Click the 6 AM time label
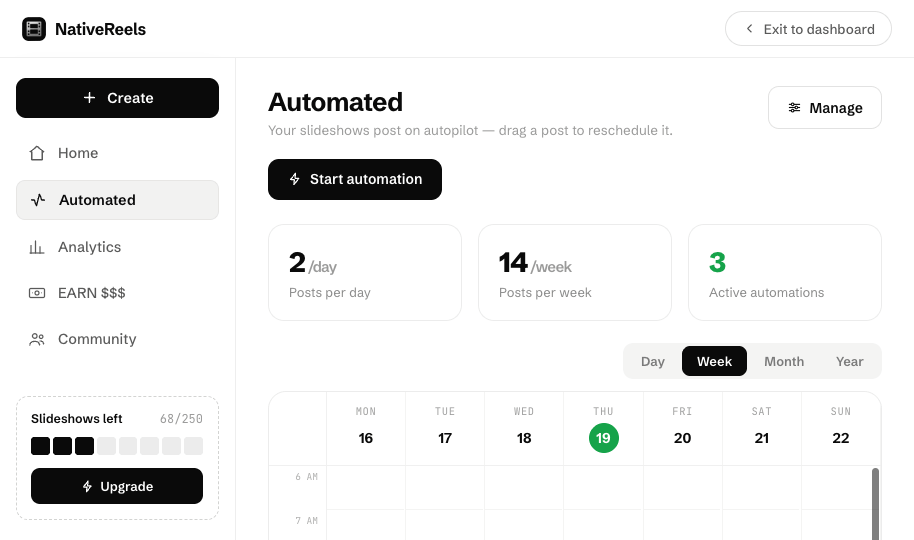 point(306,476)
